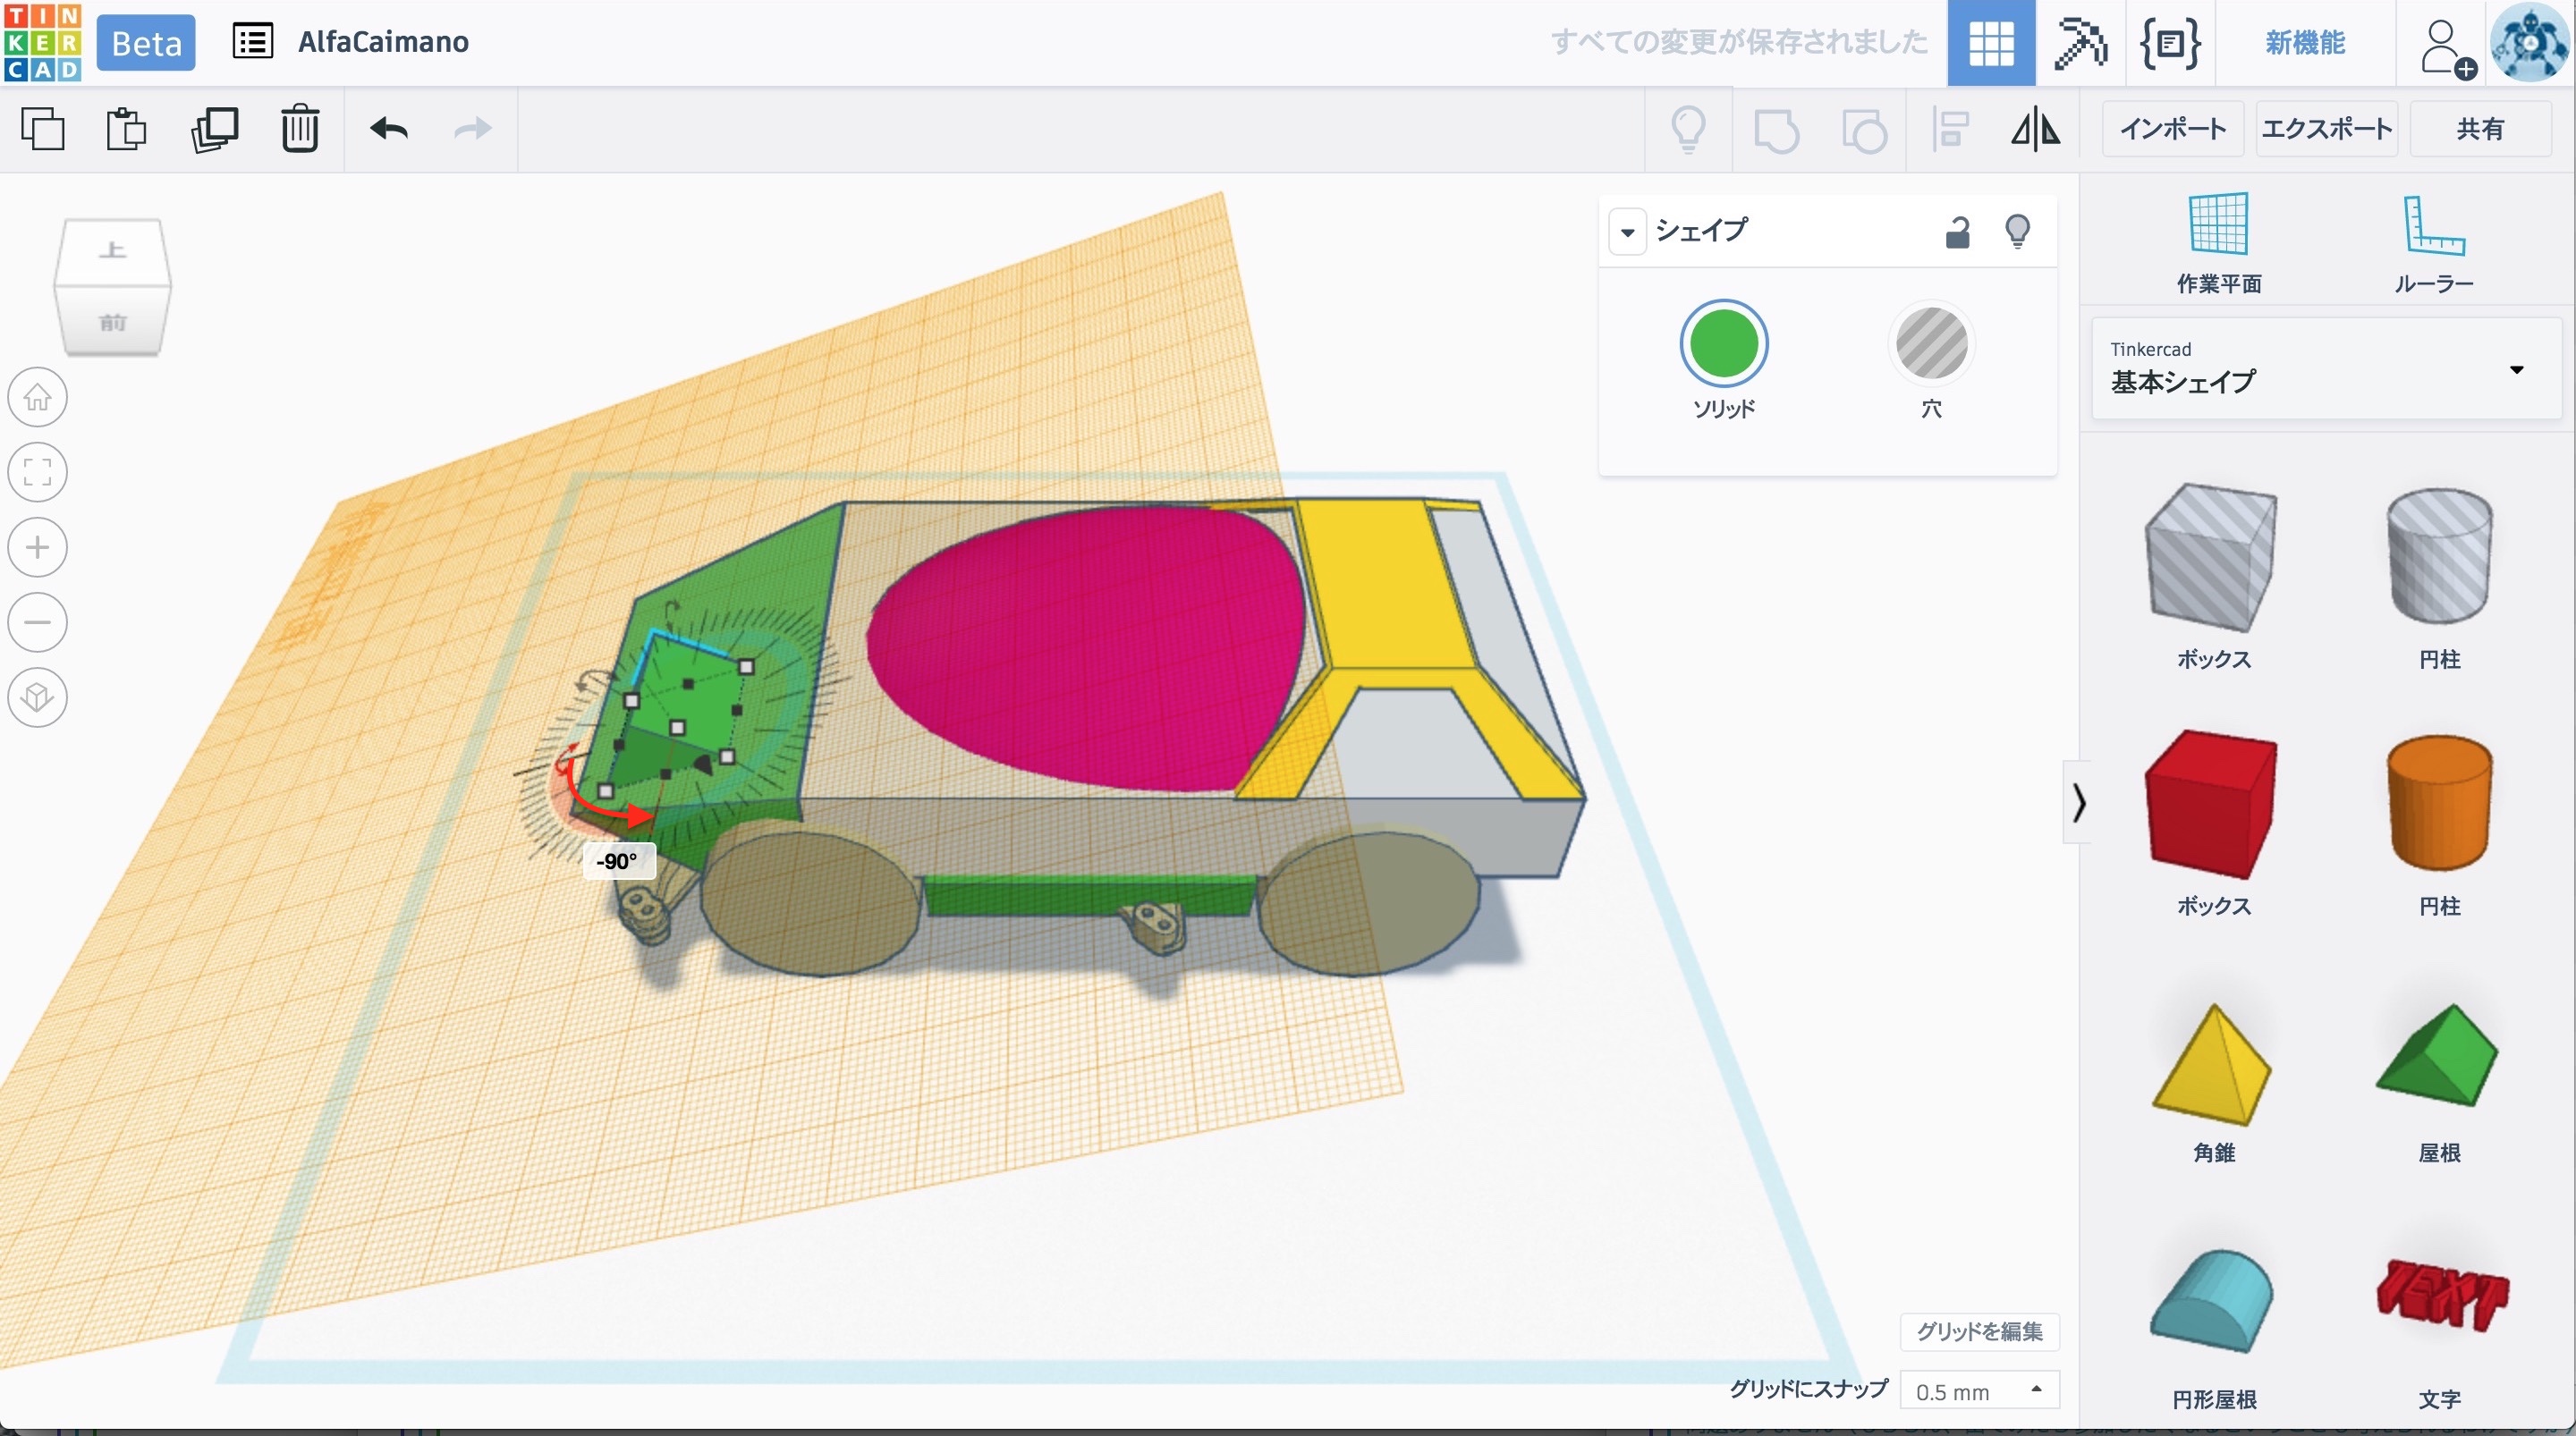The height and width of the screenshot is (1436, 2576).
Task: Open the snap grid 0.5 mm dropdown
Action: [x=1979, y=1390]
